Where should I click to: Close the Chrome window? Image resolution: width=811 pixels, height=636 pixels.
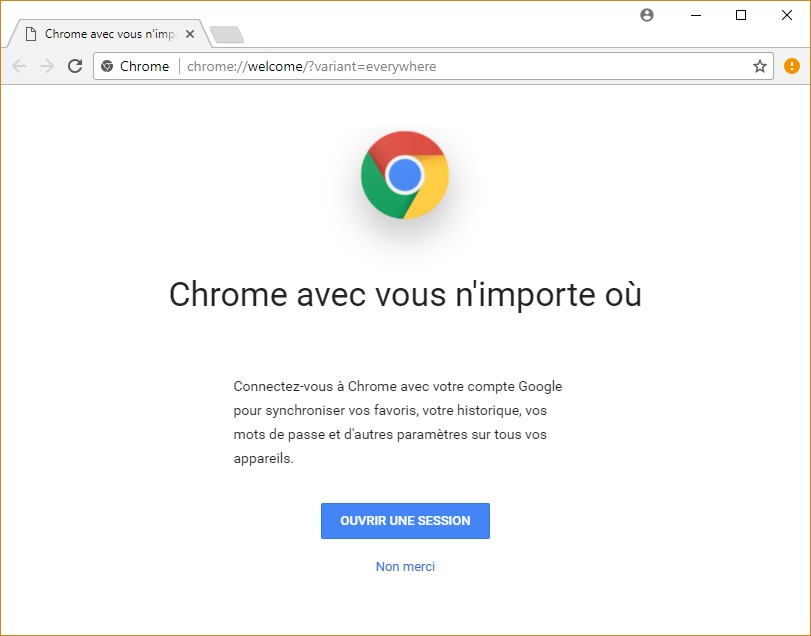click(x=787, y=15)
